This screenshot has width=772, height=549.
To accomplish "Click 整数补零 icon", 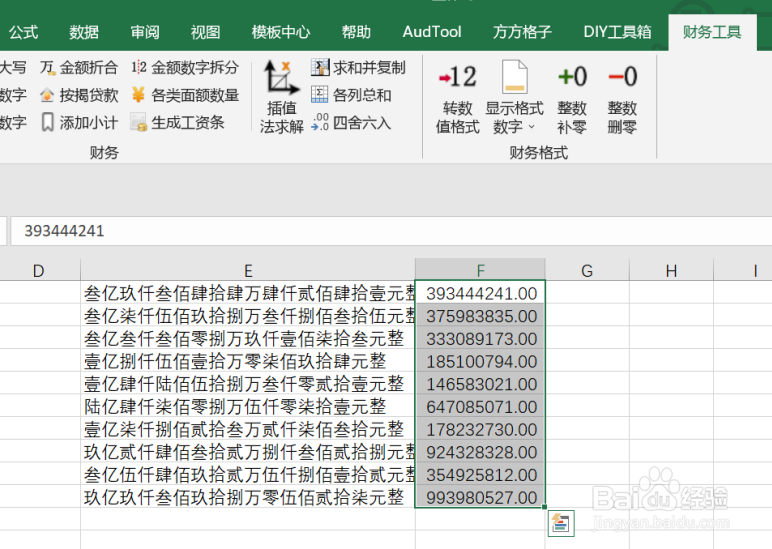I will (x=572, y=77).
